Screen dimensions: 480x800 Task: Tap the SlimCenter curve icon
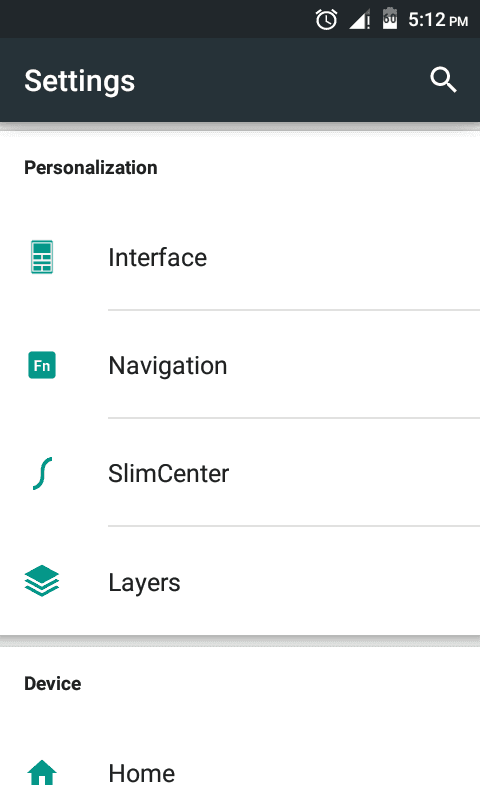click(42, 473)
